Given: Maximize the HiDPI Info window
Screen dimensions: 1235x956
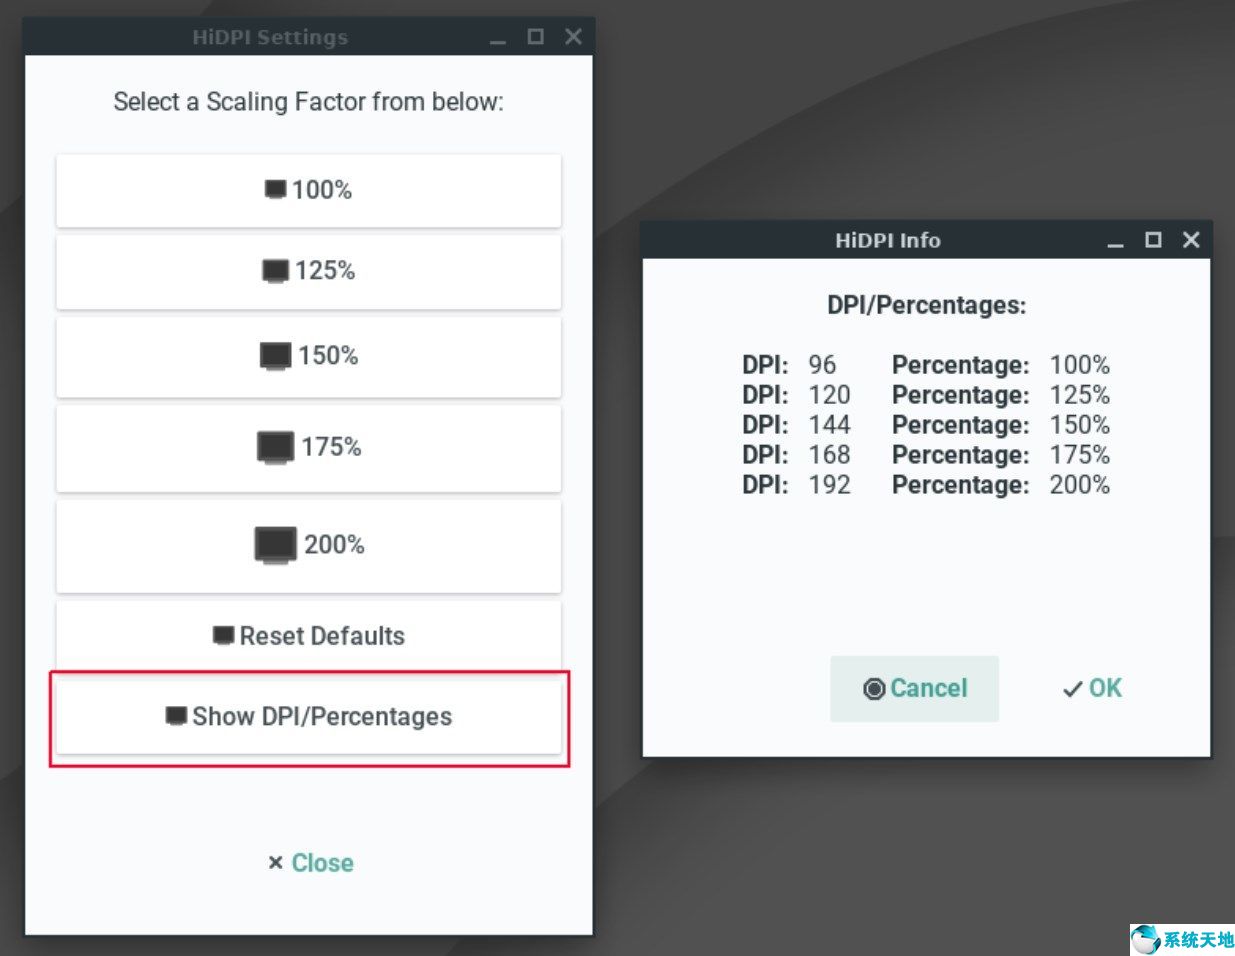Looking at the screenshot, I should (1153, 240).
